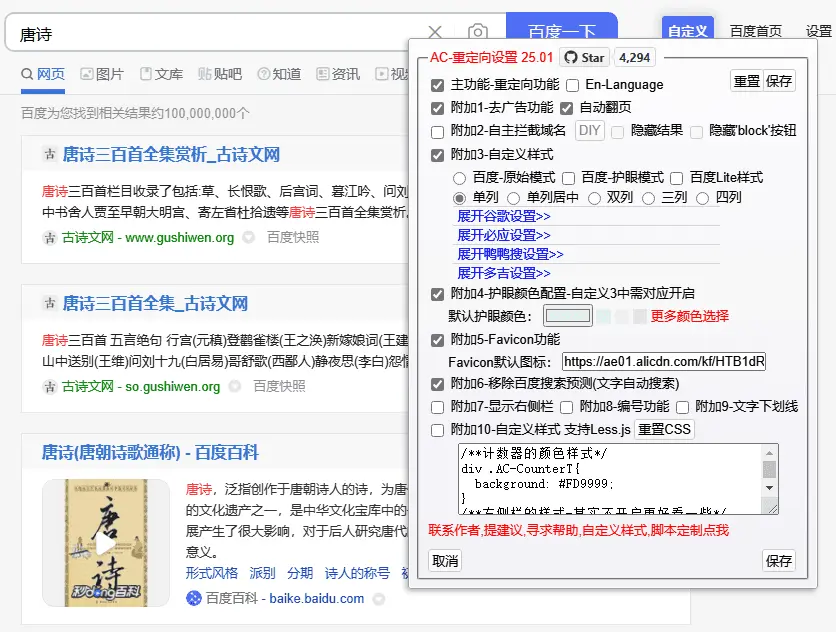
Task: Enable 附加8-编号功能 checkbox
Action: pyautogui.click(x=566, y=407)
